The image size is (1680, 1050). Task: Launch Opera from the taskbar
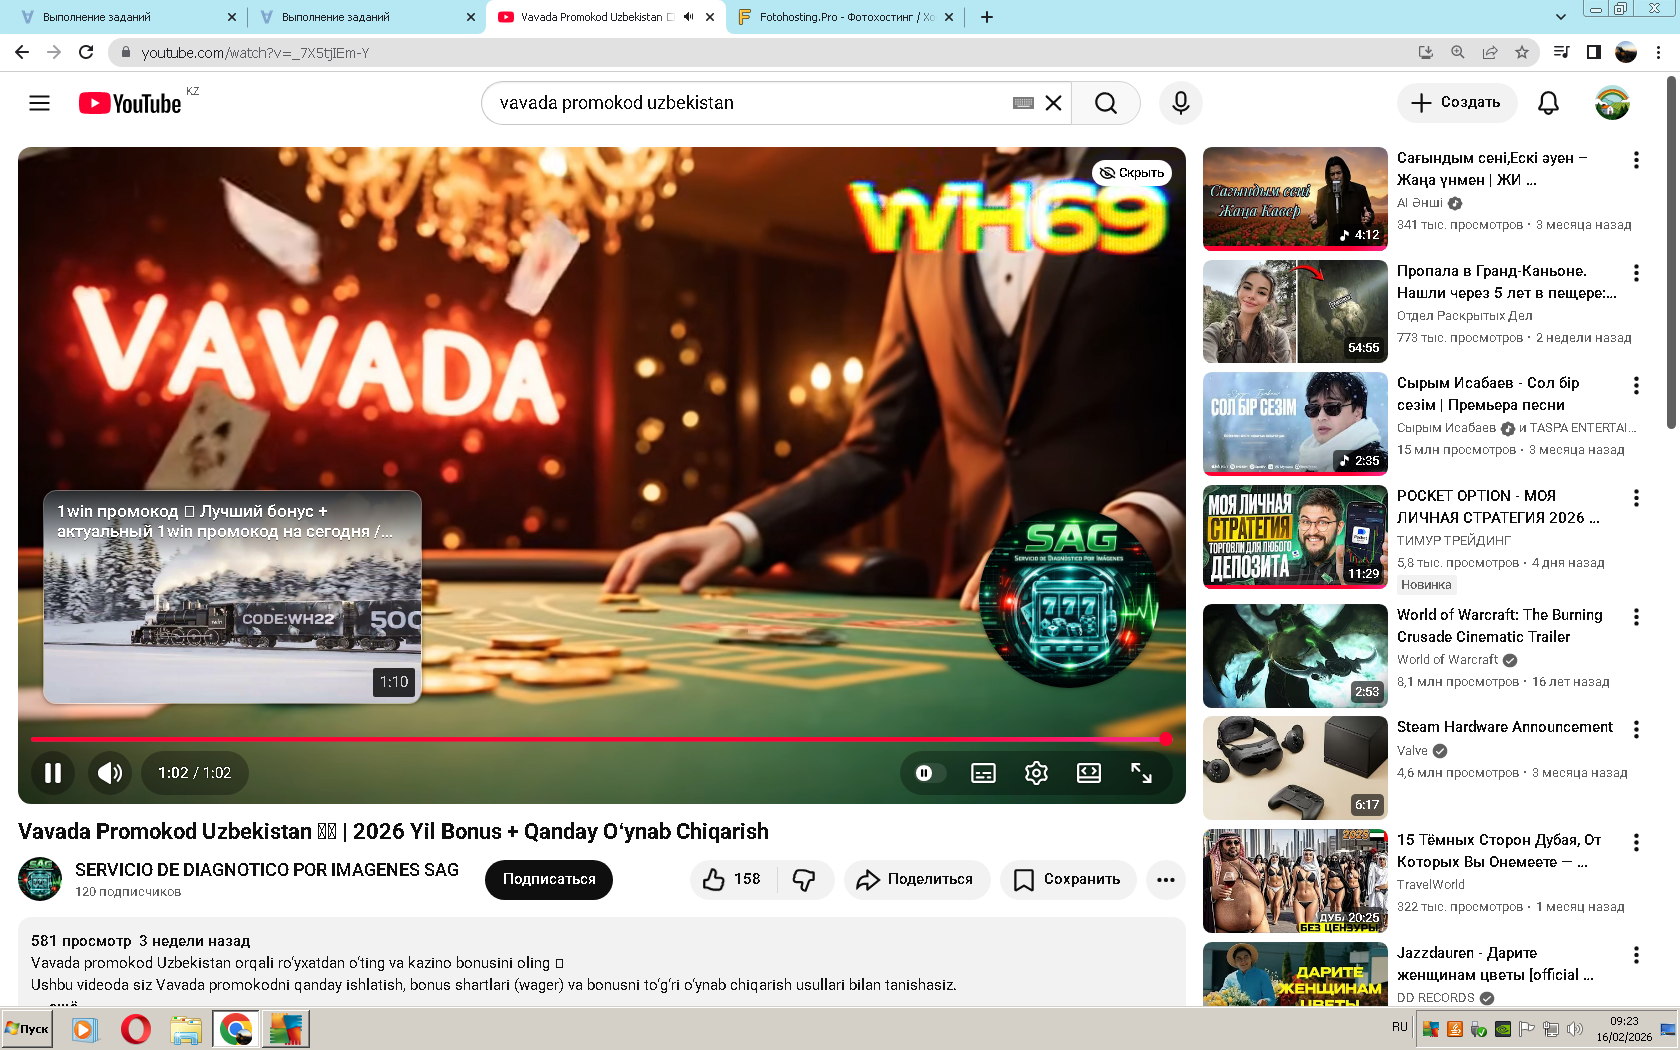point(135,1029)
